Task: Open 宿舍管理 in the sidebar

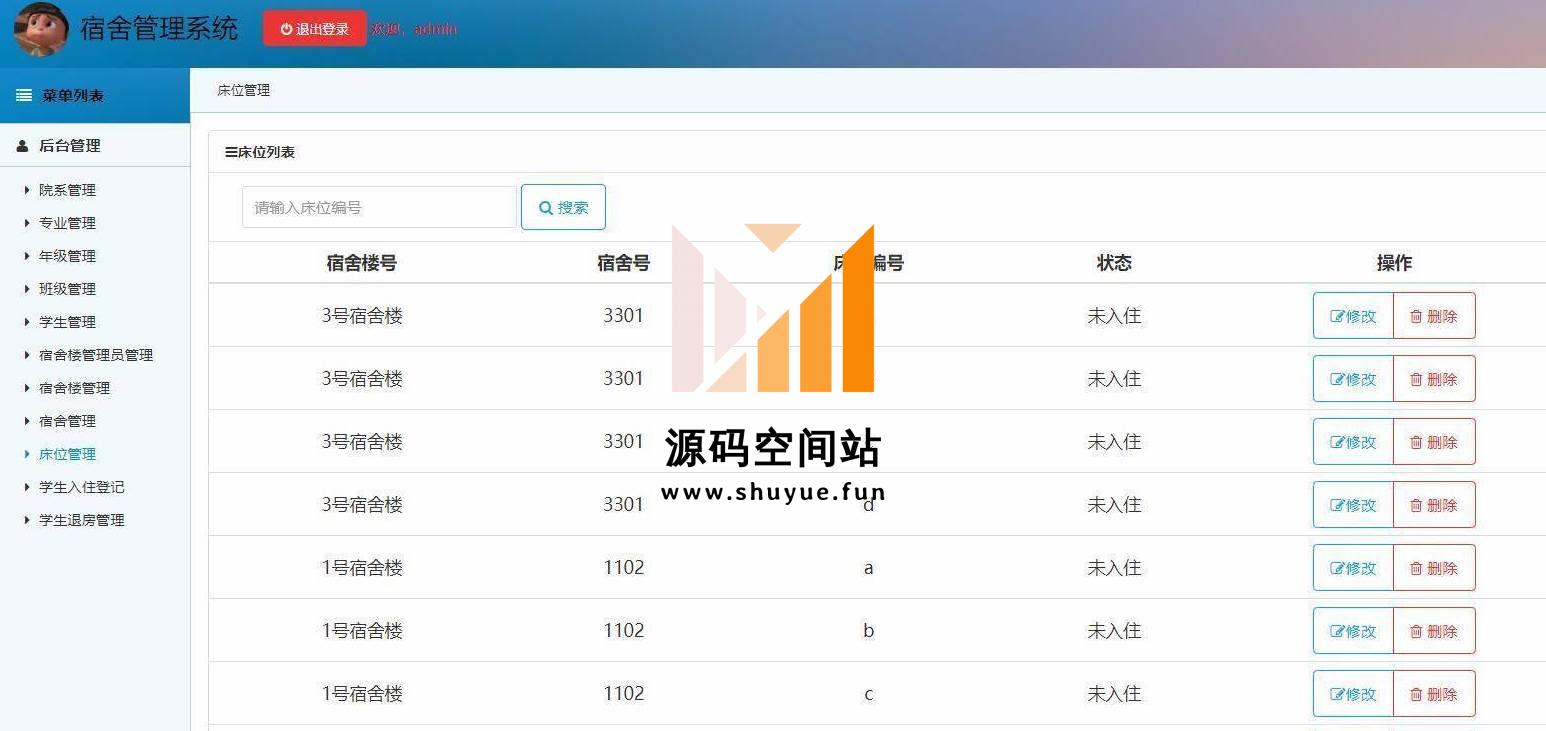Action: pyautogui.click(x=67, y=421)
